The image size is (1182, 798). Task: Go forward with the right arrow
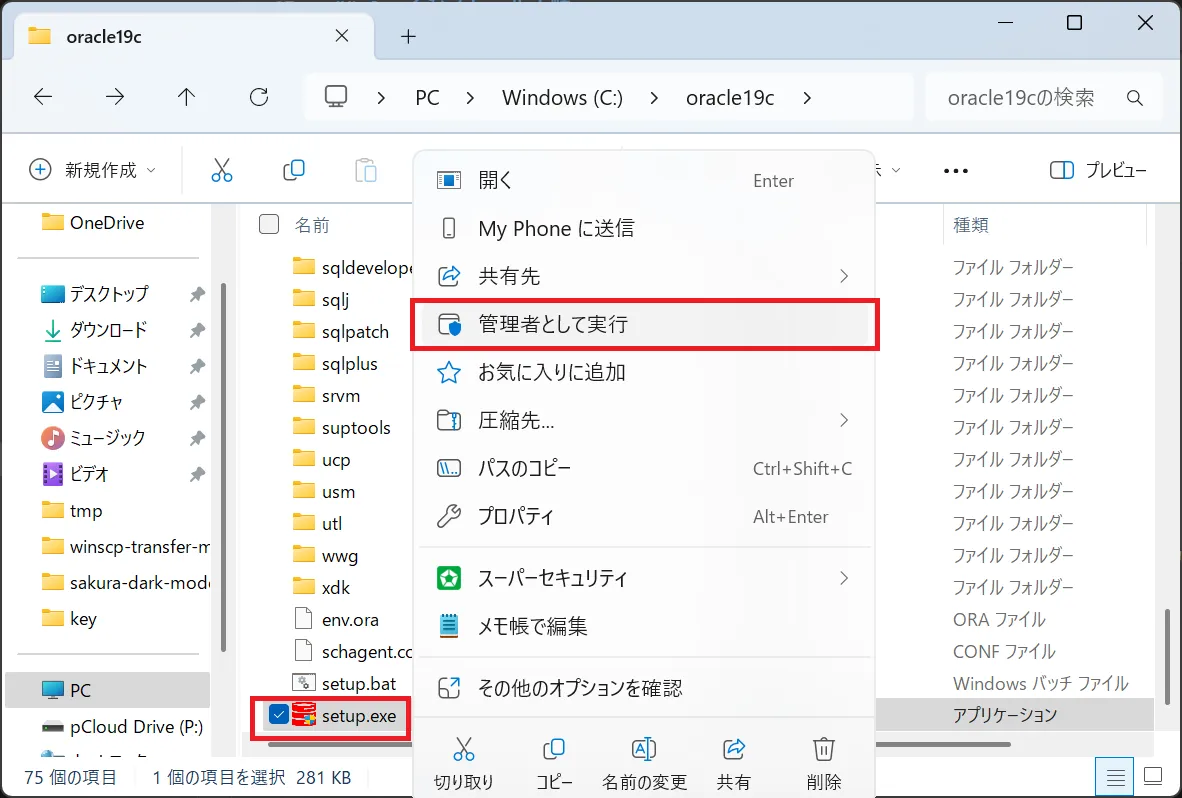pos(115,97)
